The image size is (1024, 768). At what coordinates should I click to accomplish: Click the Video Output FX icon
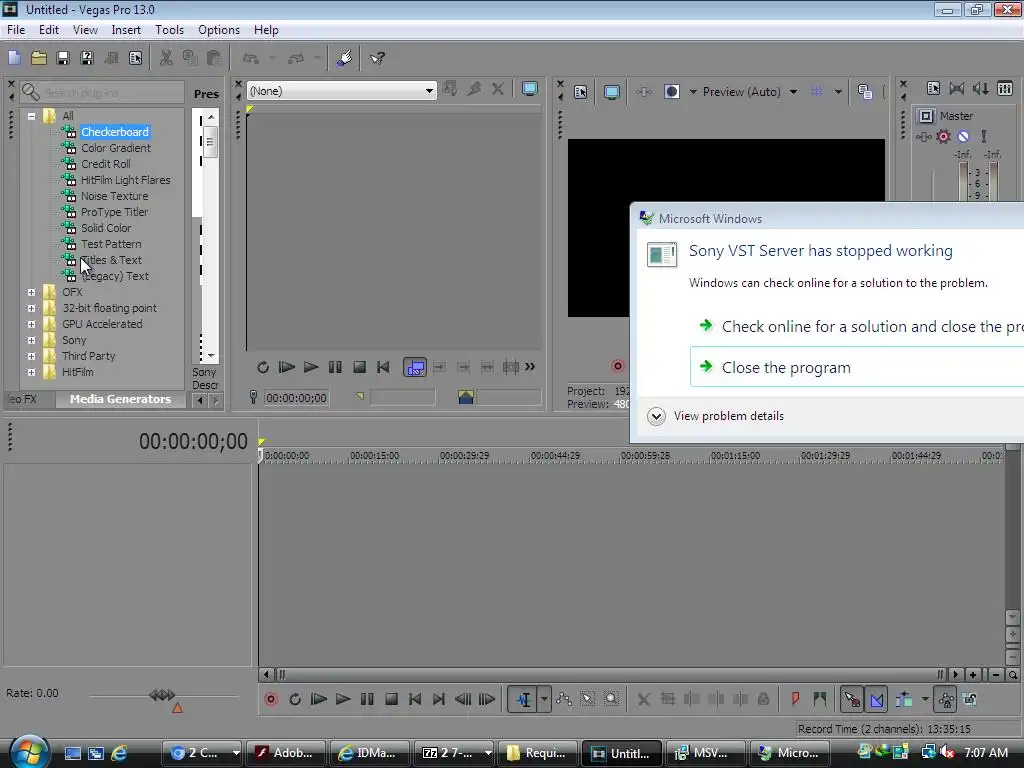click(643, 92)
